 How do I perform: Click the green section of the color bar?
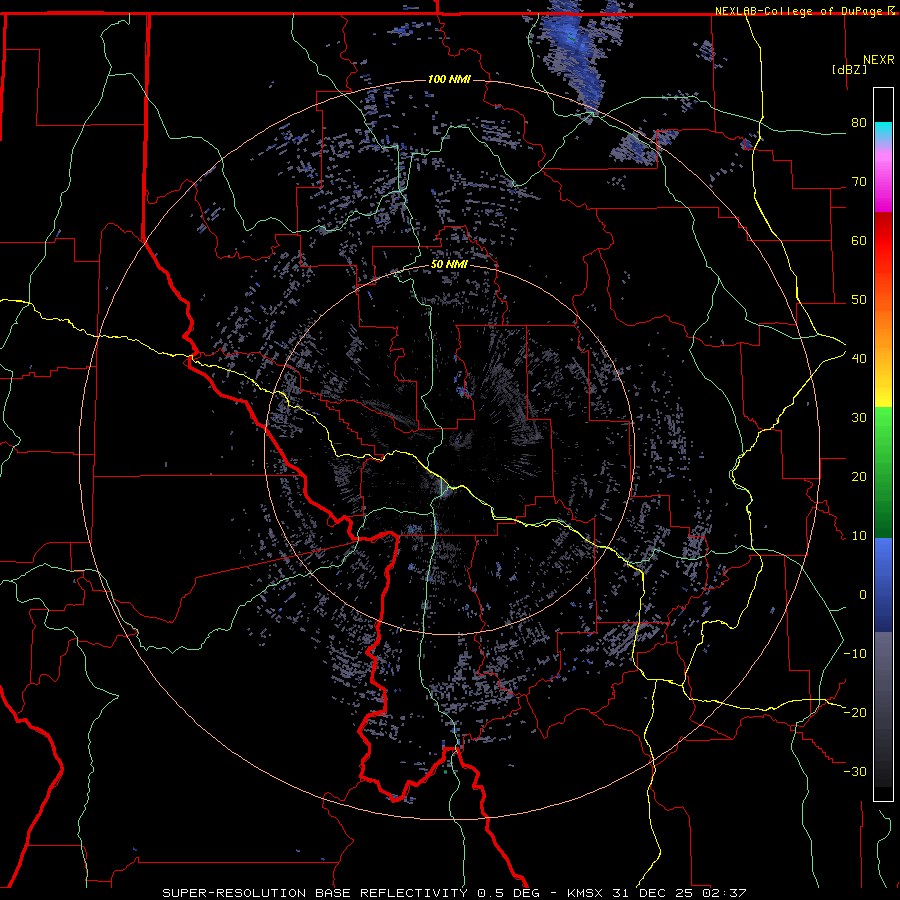pyautogui.click(x=883, y=472)
